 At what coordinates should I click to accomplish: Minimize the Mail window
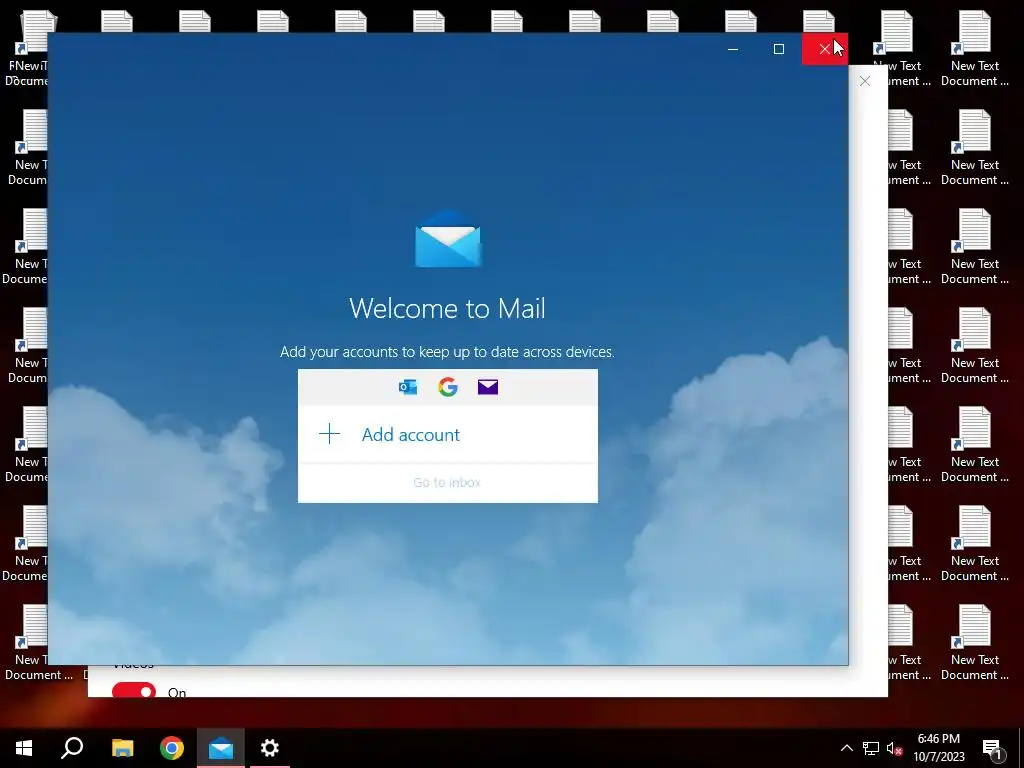pyautogui.click(x=733, y=49)
